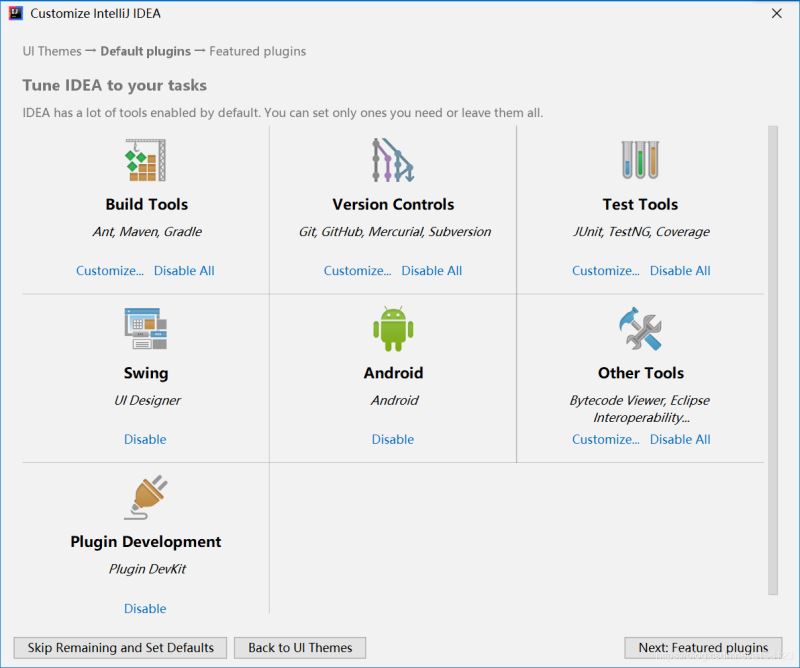Disable the Plugin Development plugin

pyautogui.click(x=145, y=609)
